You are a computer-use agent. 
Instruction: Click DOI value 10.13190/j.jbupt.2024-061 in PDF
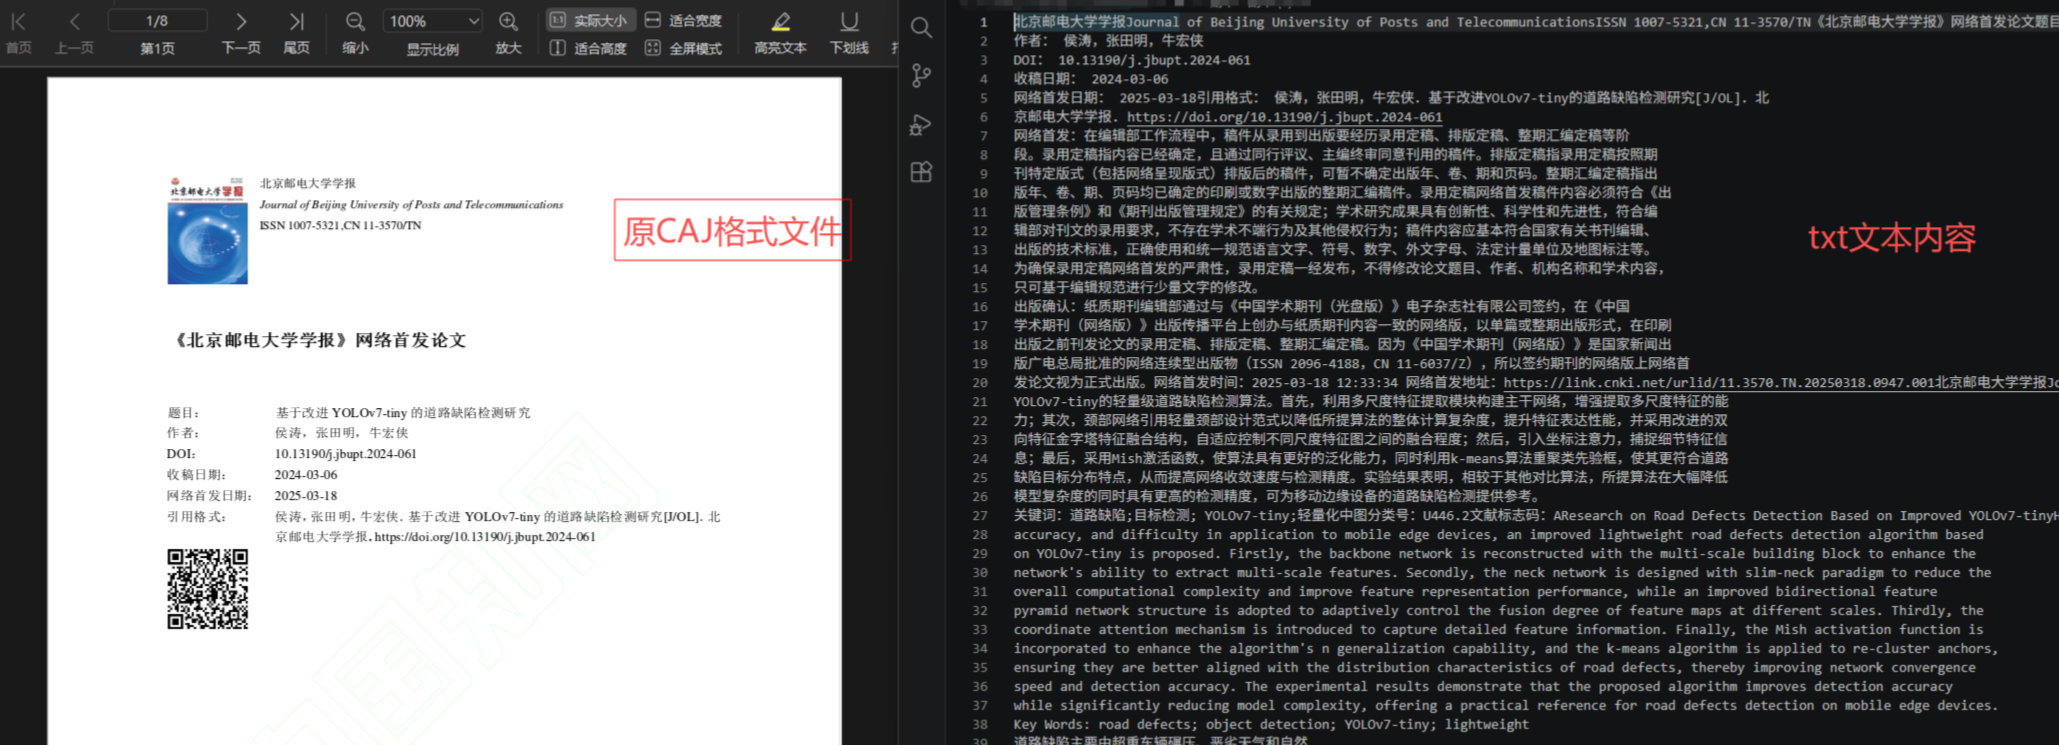pos(346,454)
